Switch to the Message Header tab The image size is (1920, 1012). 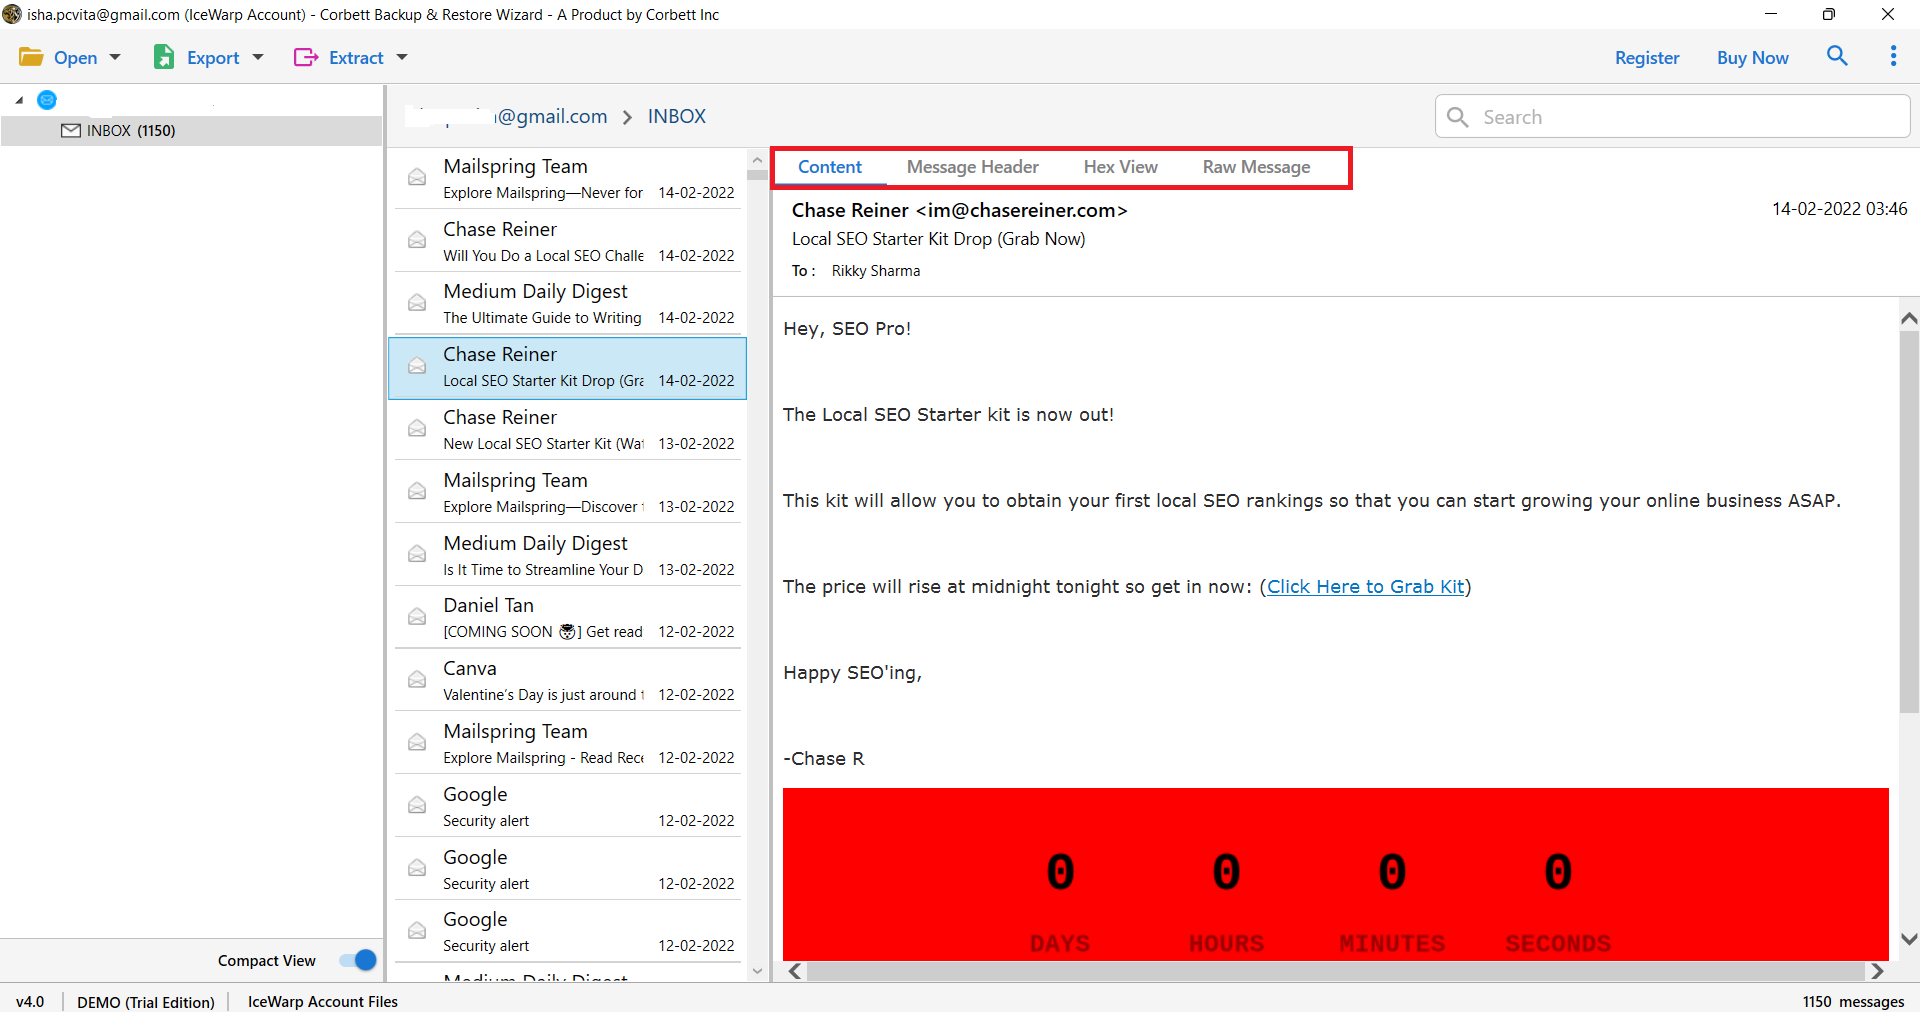point(972,167)
